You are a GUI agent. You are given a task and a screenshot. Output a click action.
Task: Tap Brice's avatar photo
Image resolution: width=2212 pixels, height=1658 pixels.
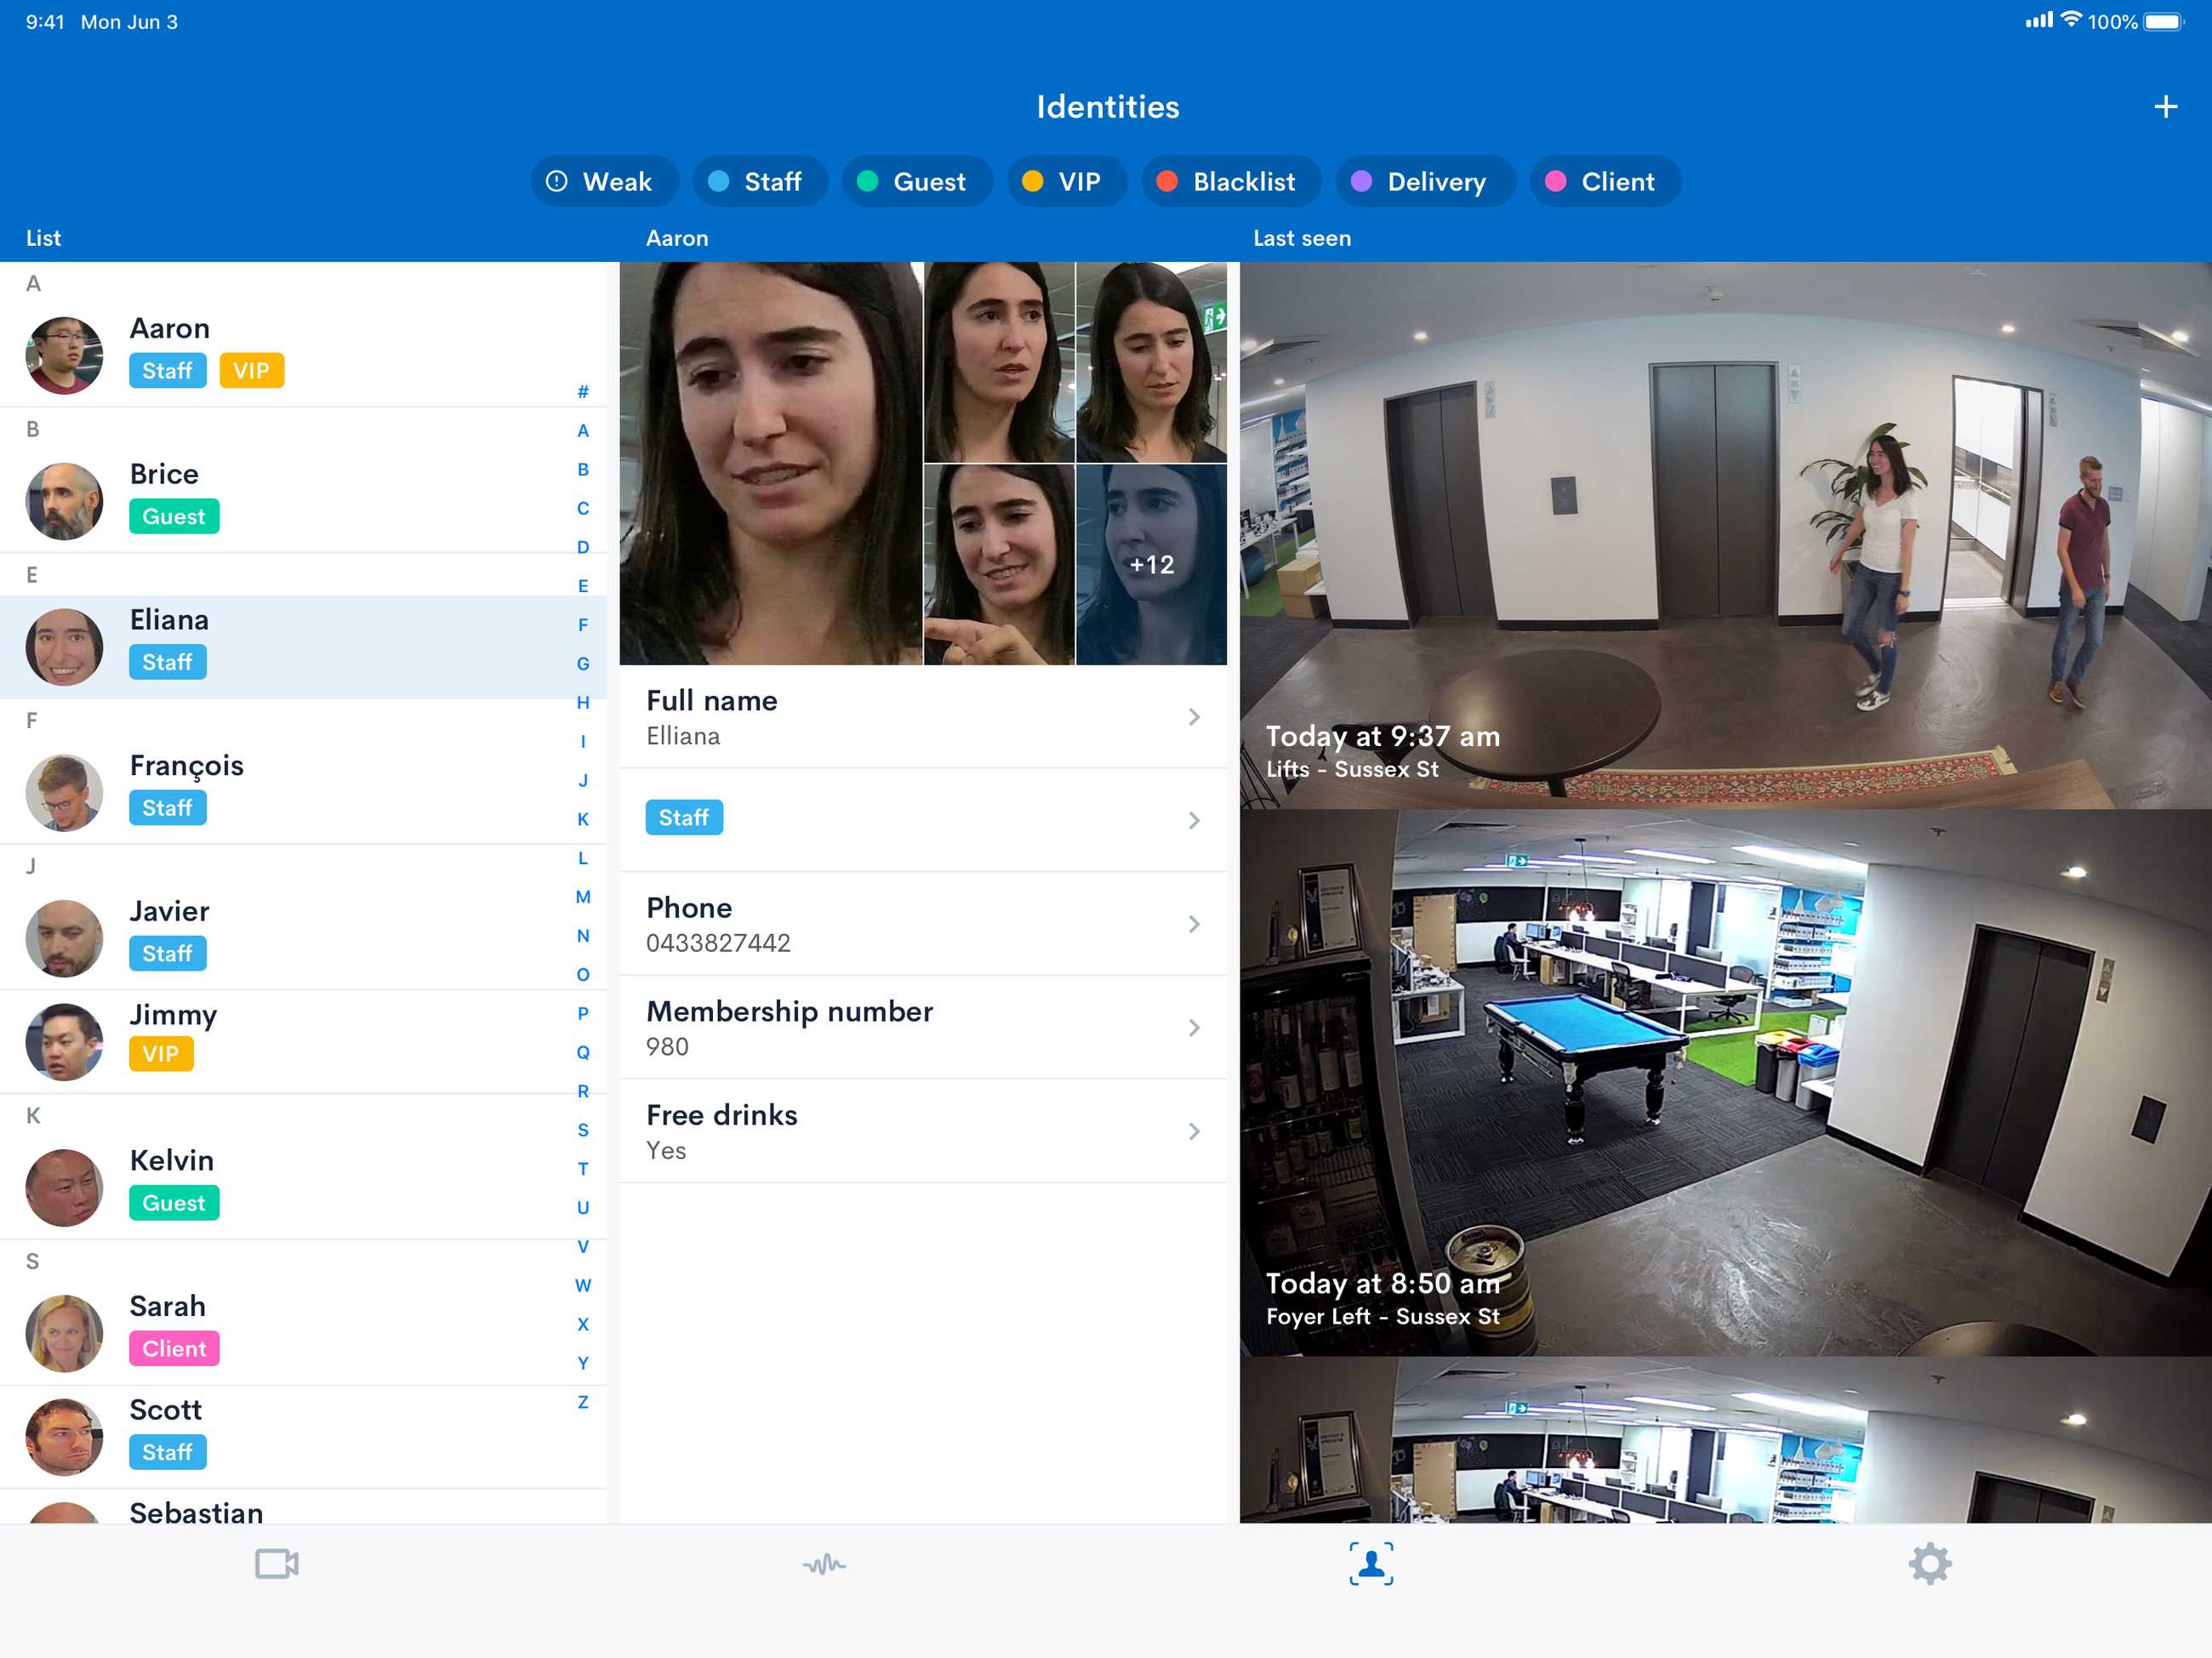point(64,501)
